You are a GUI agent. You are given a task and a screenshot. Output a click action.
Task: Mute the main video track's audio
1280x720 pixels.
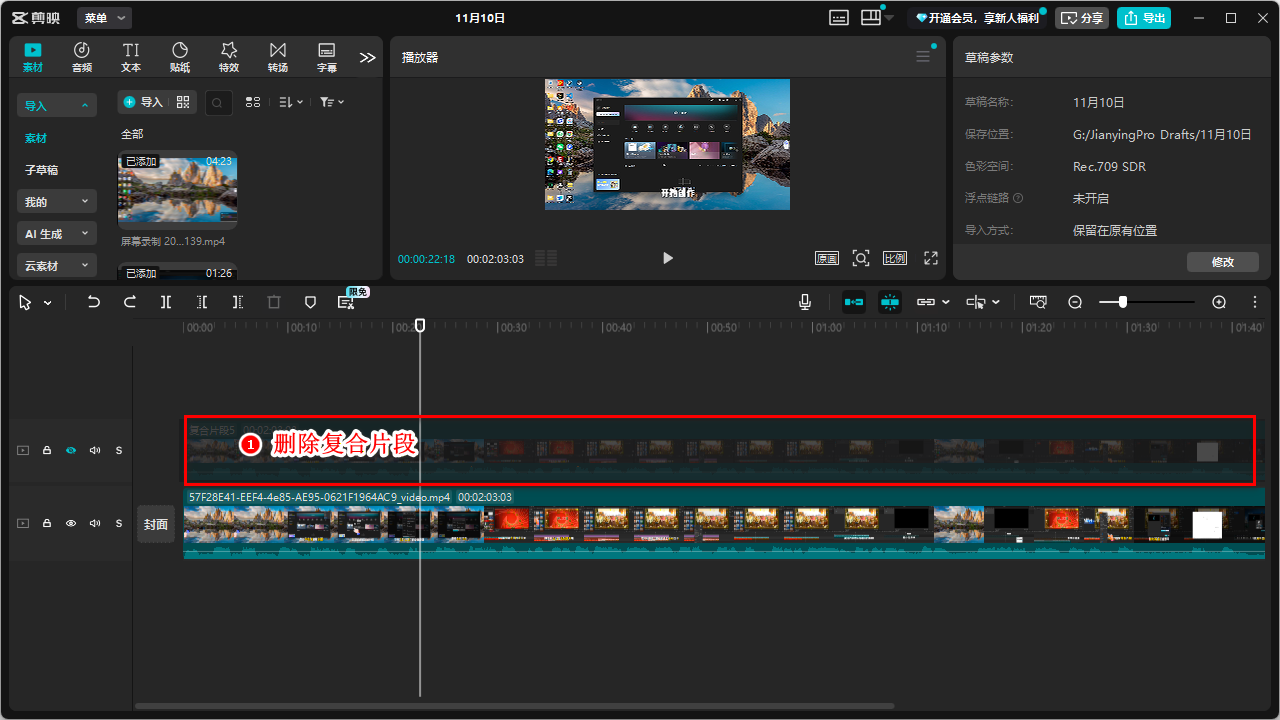tap(95, 523)
